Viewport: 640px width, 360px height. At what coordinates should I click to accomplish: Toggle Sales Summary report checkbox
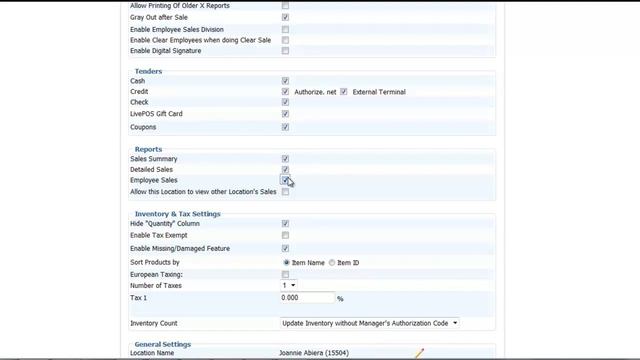[285, 159]
